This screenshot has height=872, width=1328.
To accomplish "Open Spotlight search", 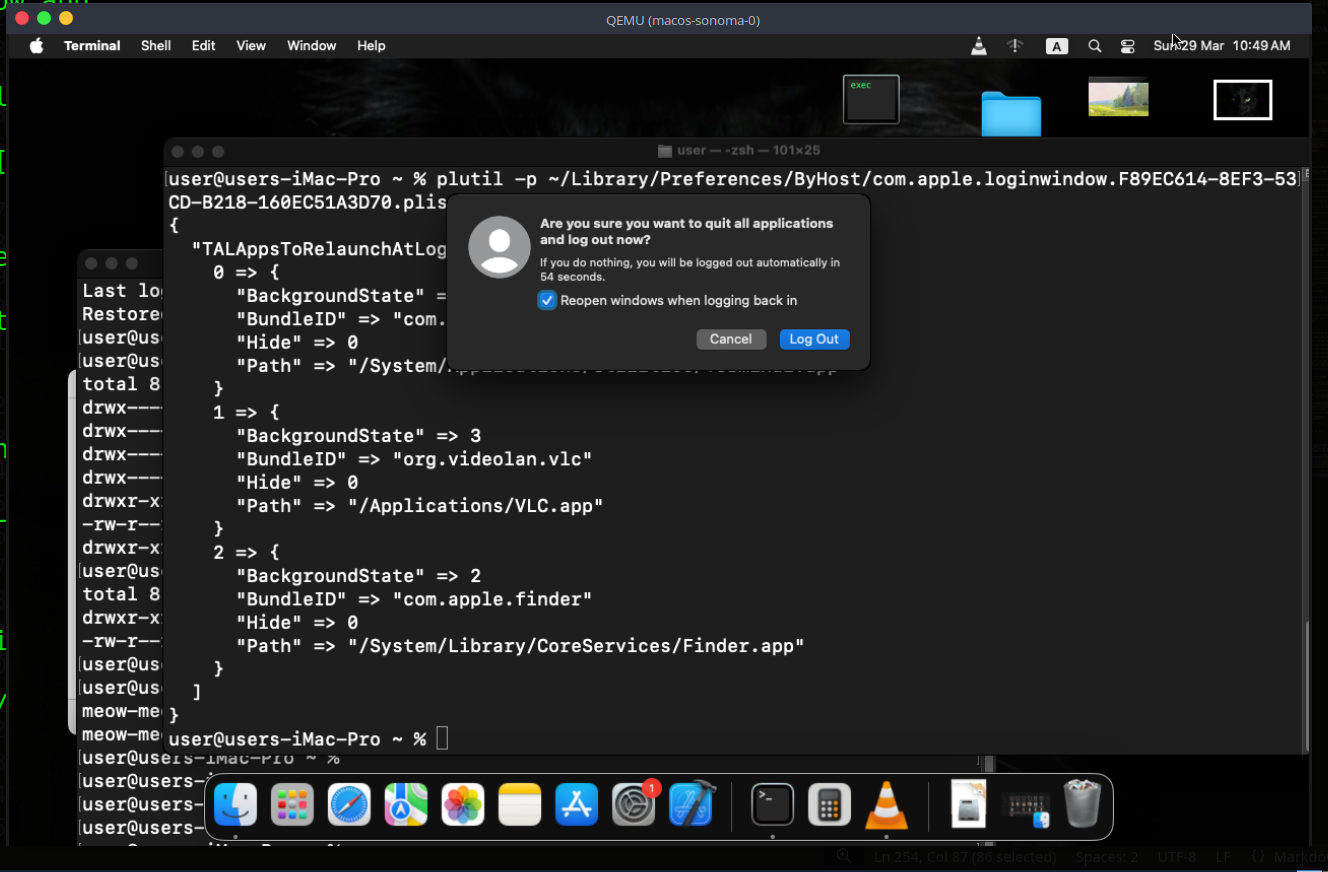I will click(x=1094, y=45).
